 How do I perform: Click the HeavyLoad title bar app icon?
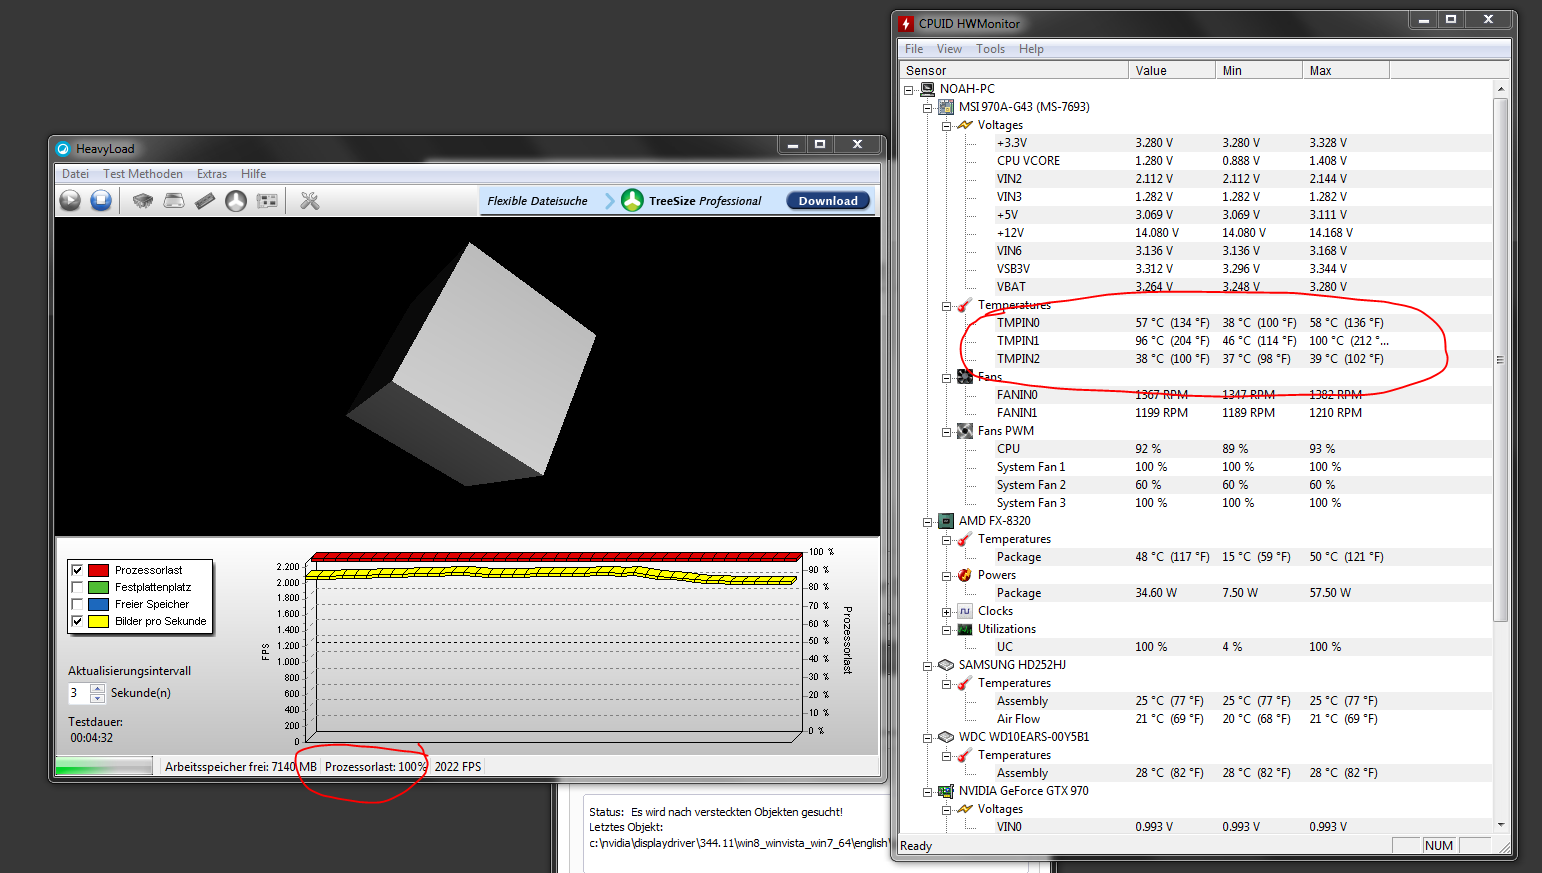click(x=64, y=149)
